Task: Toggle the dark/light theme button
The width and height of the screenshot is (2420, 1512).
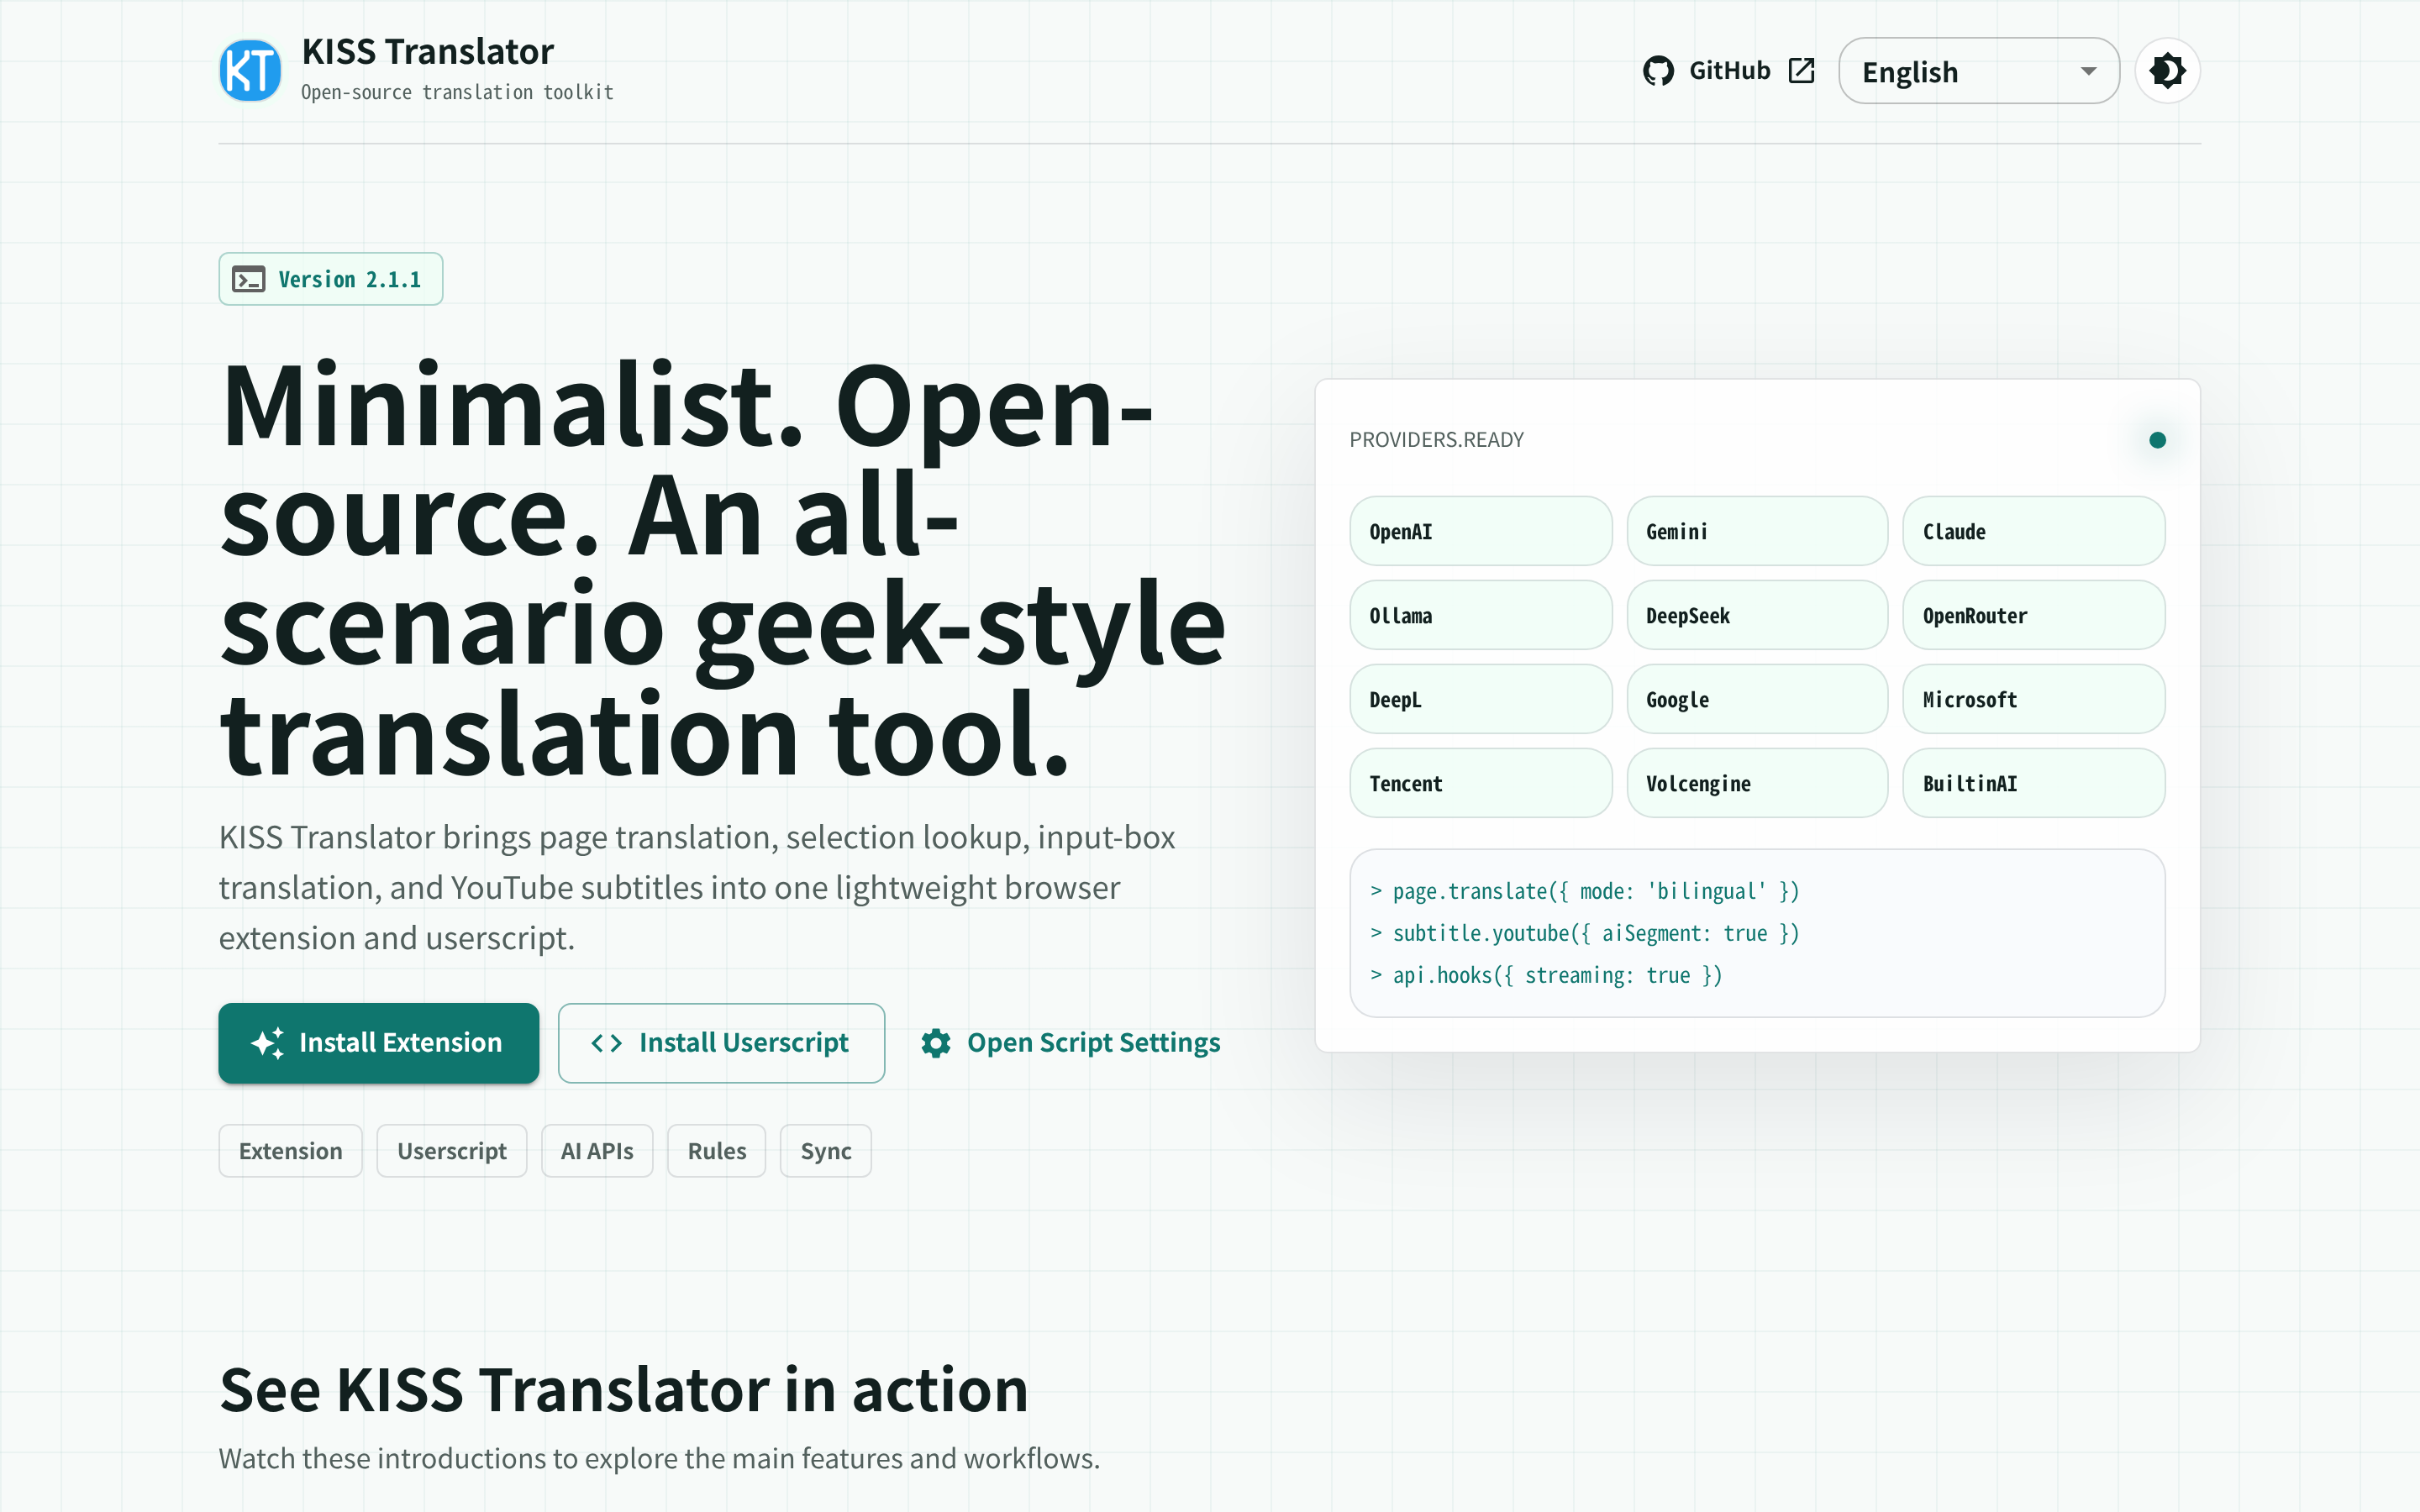Action: click(x=2167, y=71)
